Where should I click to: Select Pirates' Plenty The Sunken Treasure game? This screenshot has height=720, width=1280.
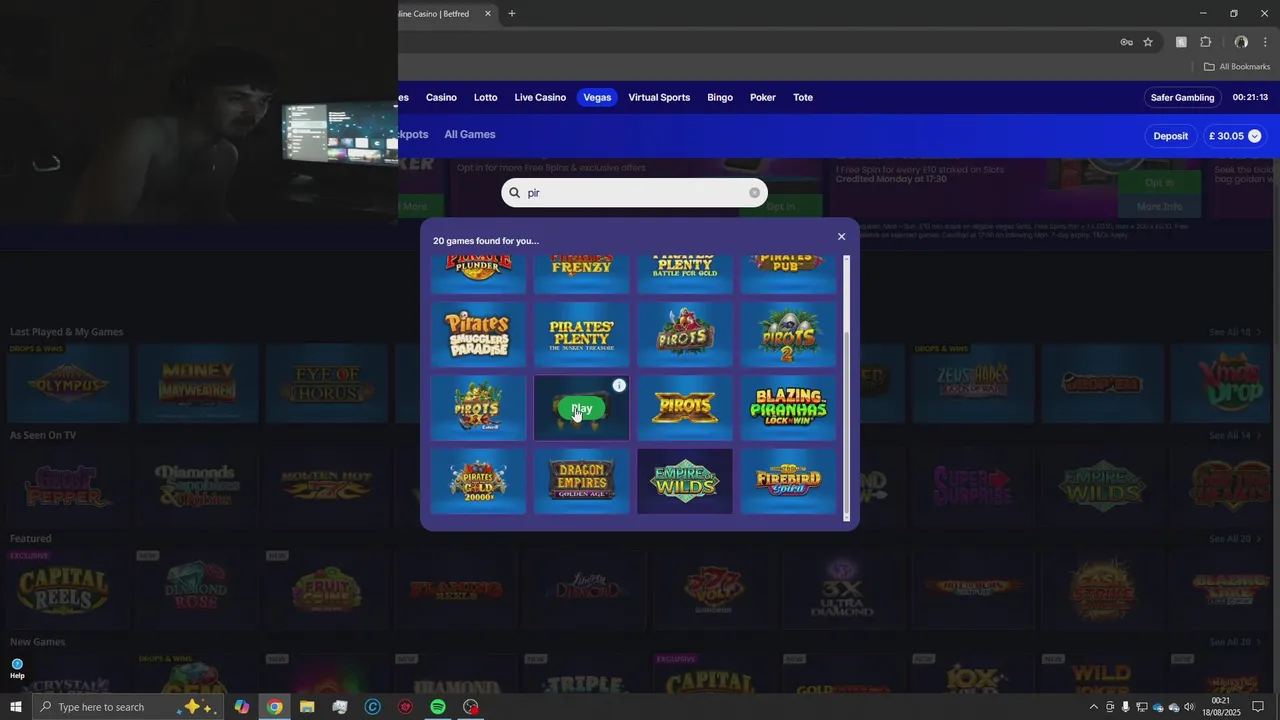[x=581, y=335]
